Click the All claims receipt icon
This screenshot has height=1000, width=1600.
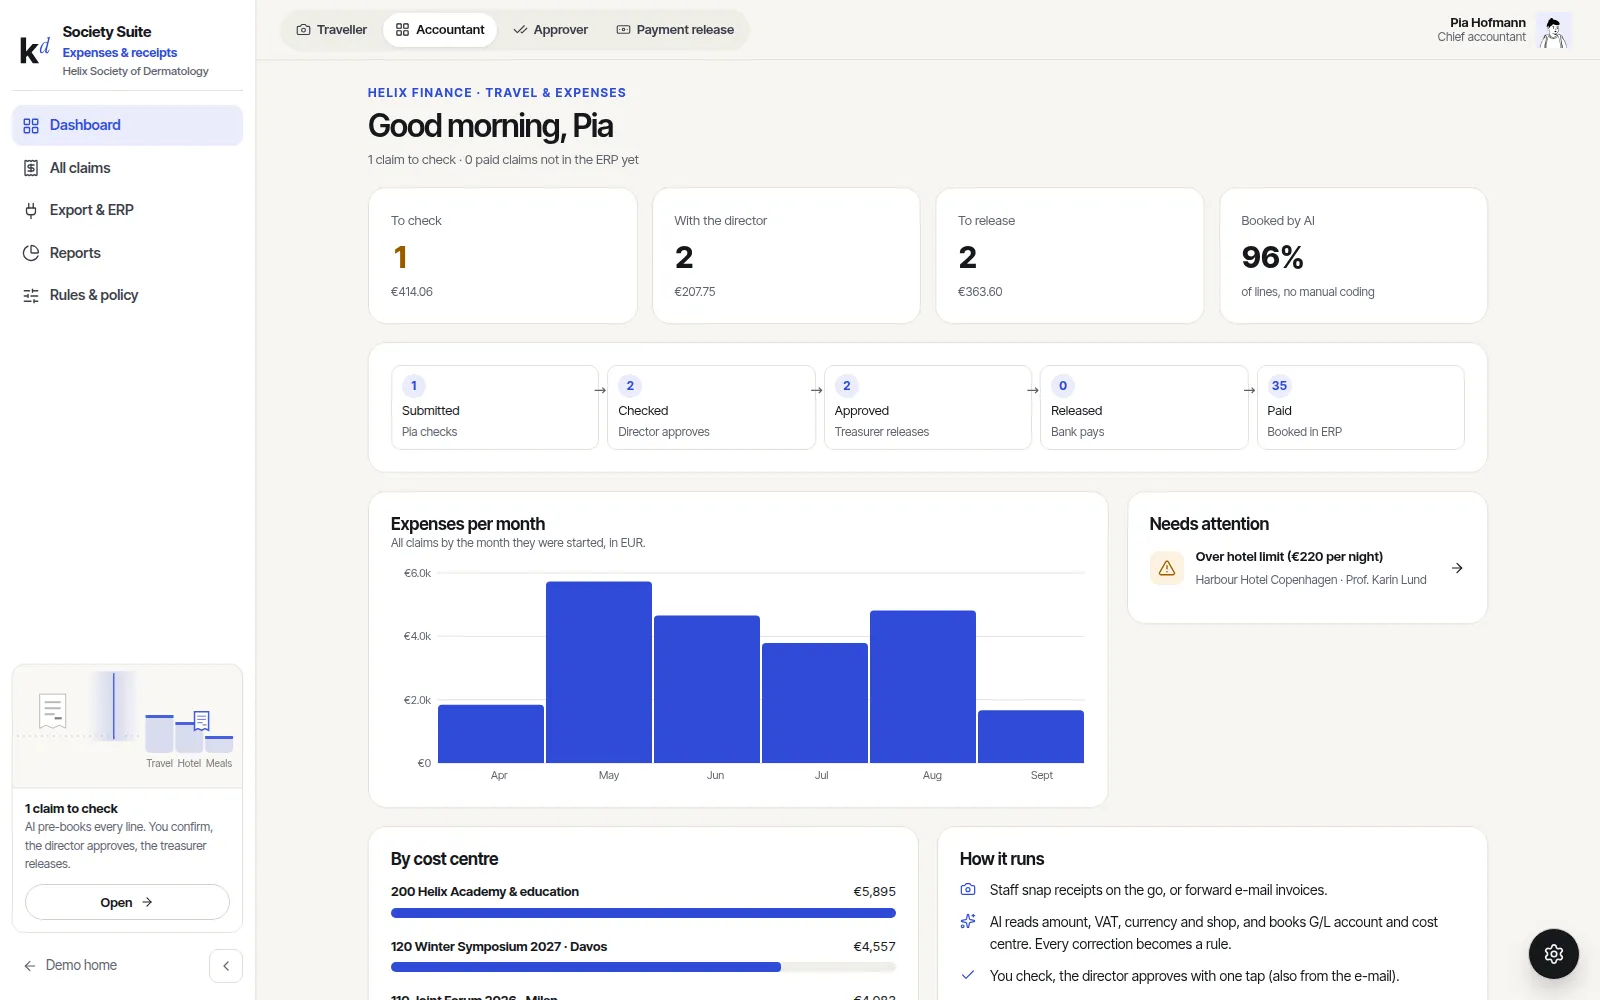(x=31, y=168)
